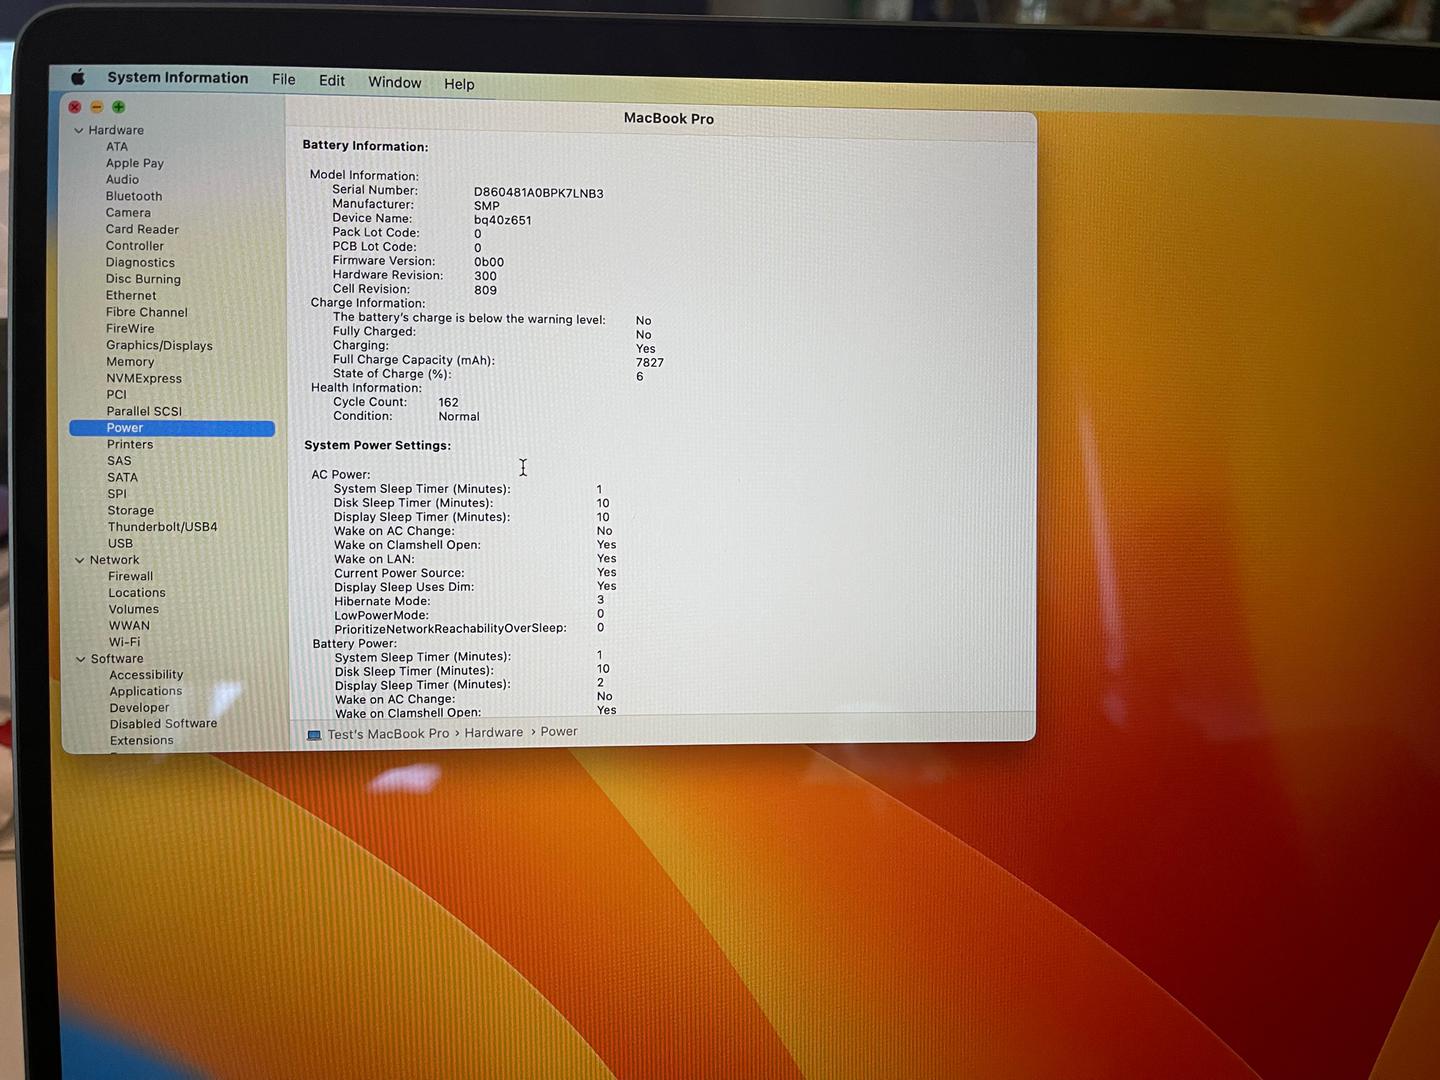Screen dimensions: 1440x1080
Task: Select PCI in the sidebar
Action: point(117,394)
